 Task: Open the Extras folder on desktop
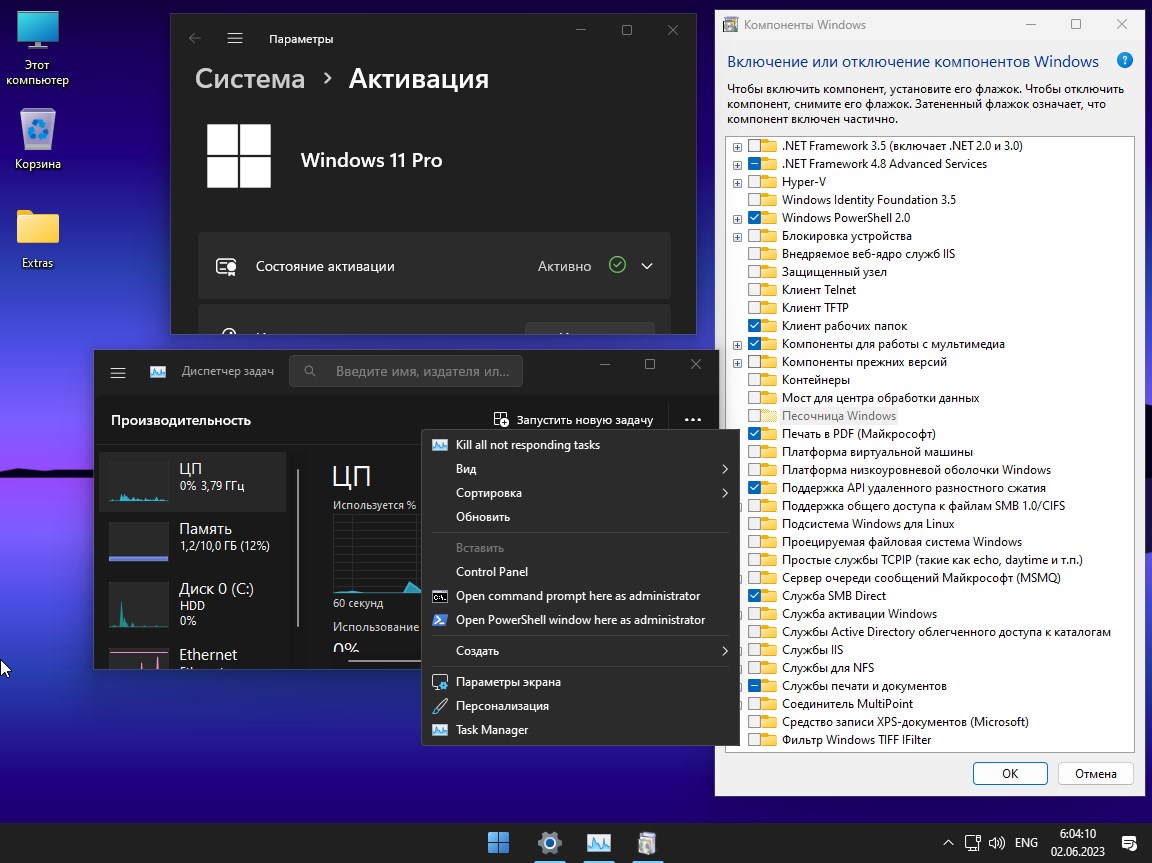(38, 230)
